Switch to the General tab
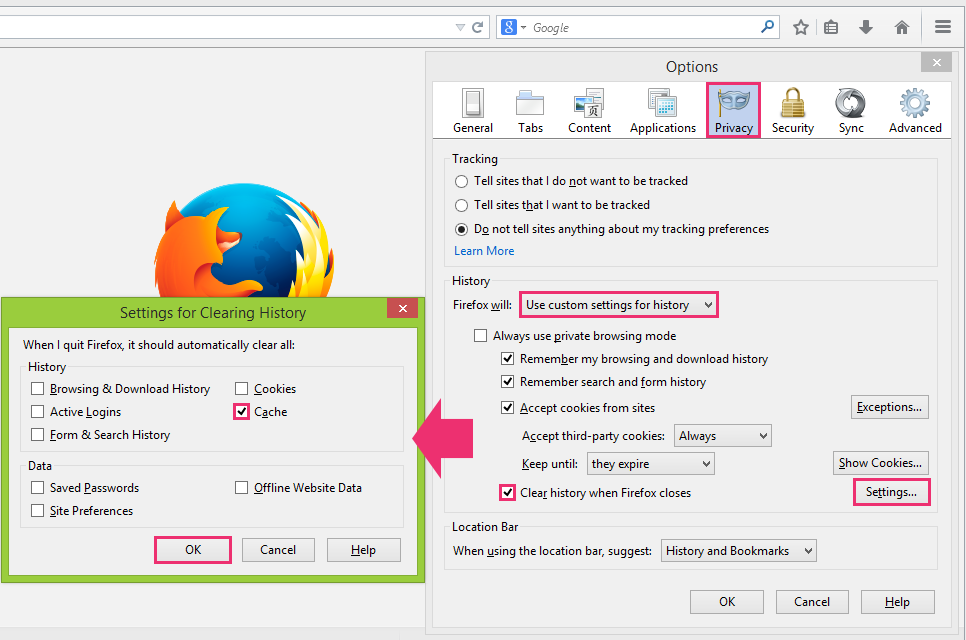966x640 pixels. 473,110
